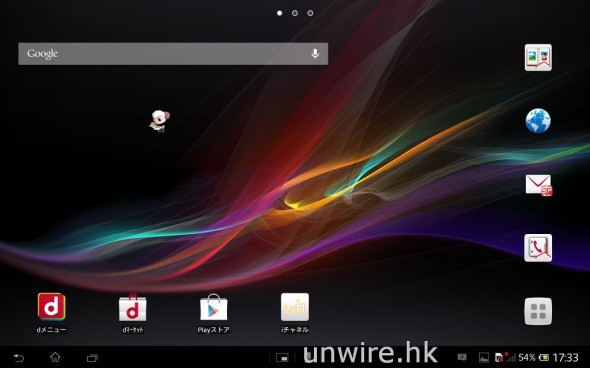Tap the message notification icon in status bar
590x368 pixels.
[462, 357]
